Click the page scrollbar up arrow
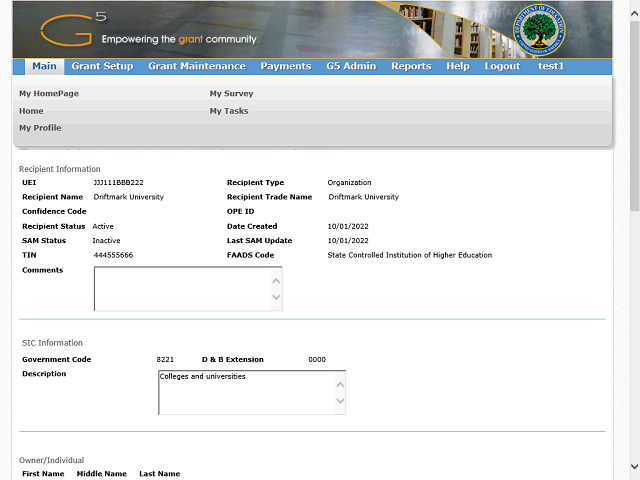The height and width of the screenshot is (480, 640). click(634, 7)
